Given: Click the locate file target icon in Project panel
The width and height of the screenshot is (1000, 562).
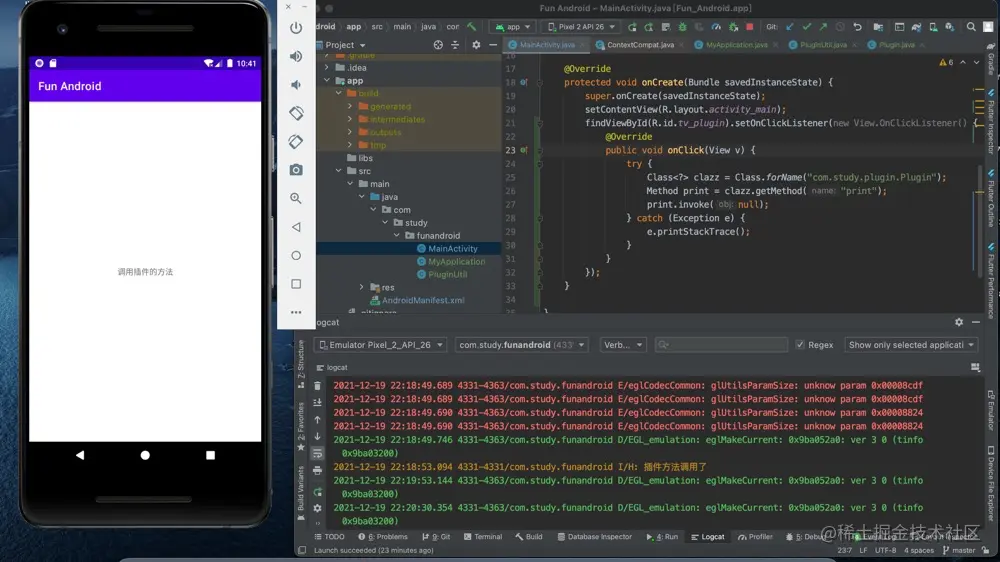Looking at the screenshot, I should (438, 45).
